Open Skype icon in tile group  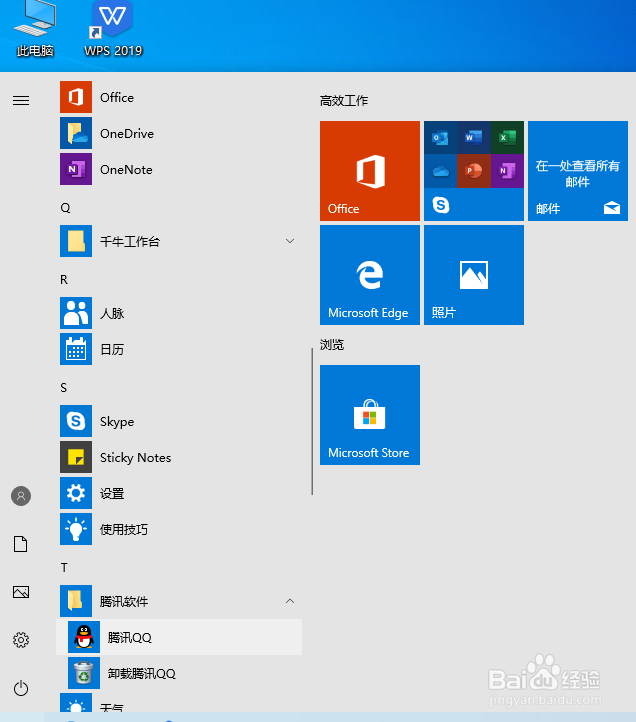point(441,204)
